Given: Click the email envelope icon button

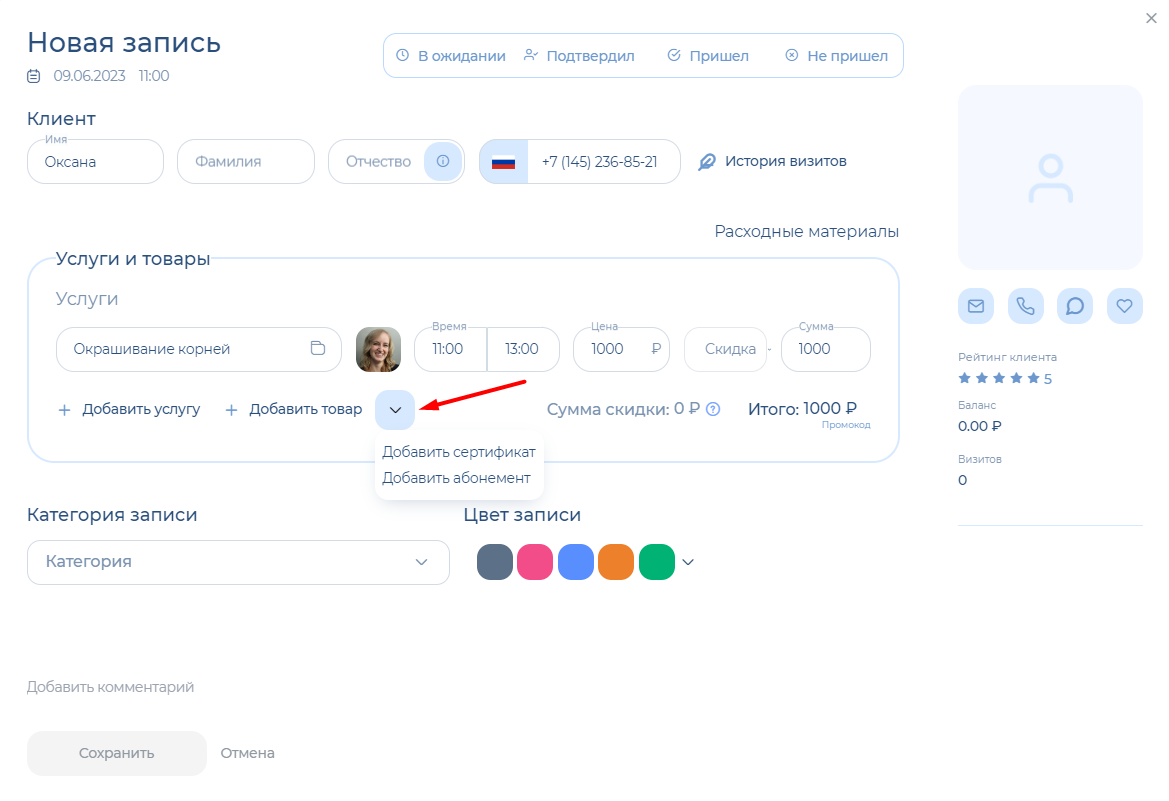Looking at the screenshot, I should [x=975, y=306].
